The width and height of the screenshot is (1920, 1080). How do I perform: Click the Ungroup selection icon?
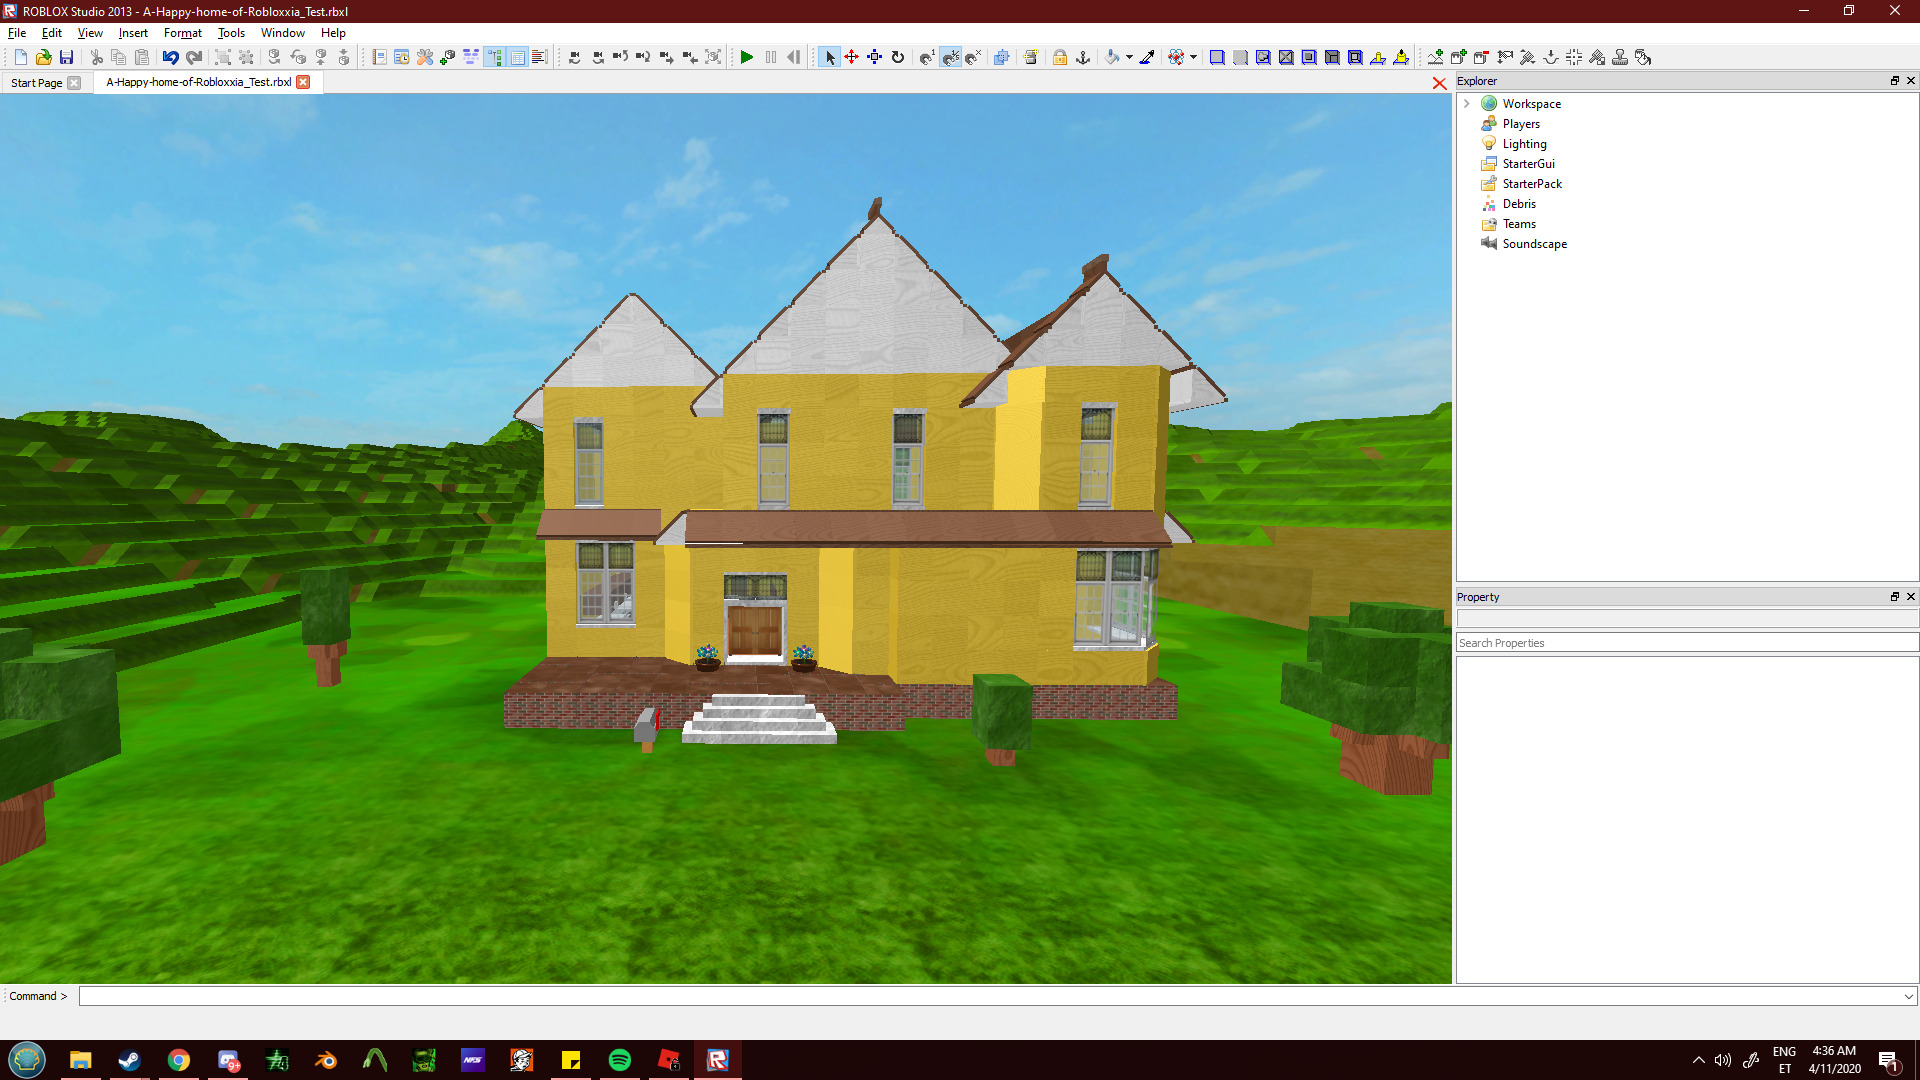tap(246, 57)
